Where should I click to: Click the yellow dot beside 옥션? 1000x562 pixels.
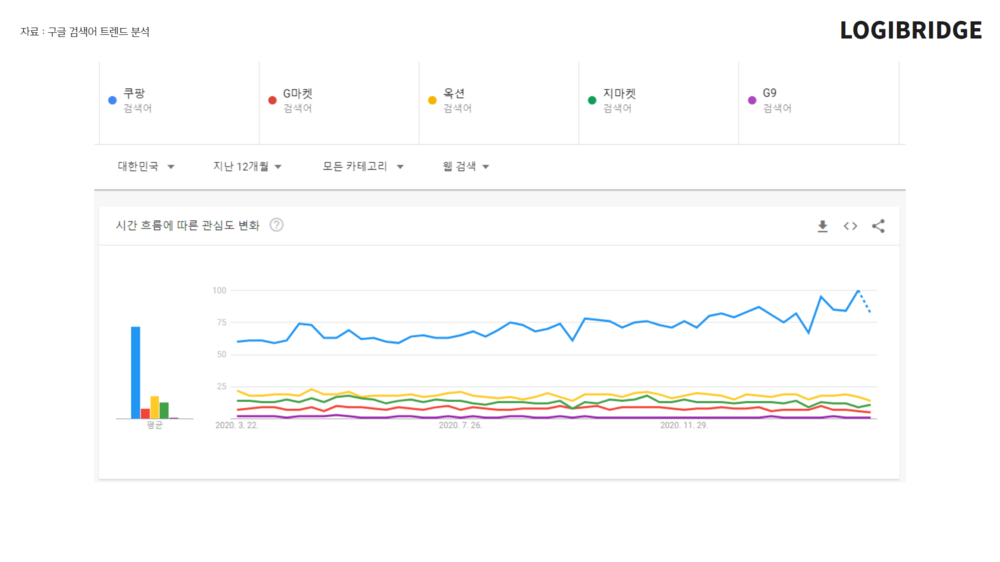pos(432,100)
